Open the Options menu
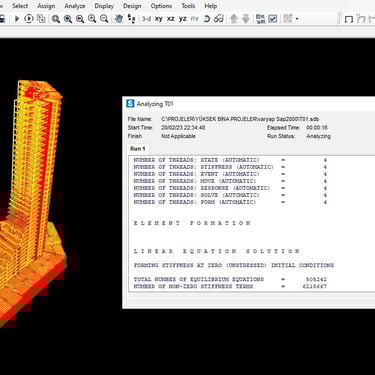The image size is (375, 375). [161, 6]
